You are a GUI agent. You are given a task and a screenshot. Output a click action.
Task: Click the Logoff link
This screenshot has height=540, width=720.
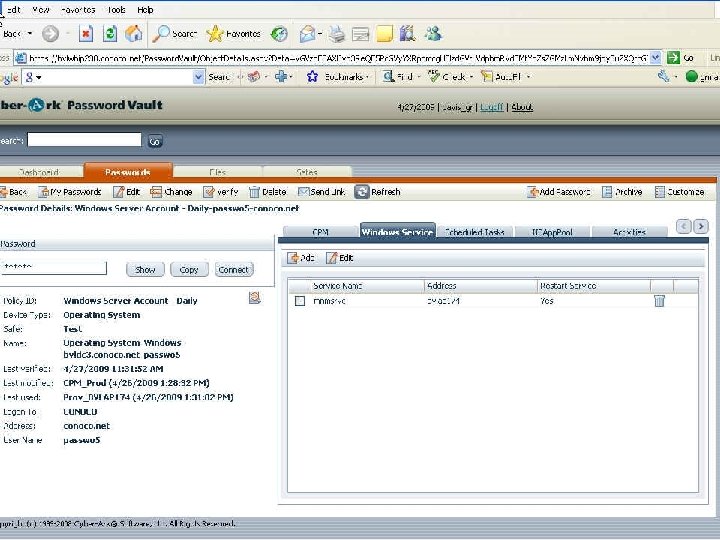tap(492, 107)
